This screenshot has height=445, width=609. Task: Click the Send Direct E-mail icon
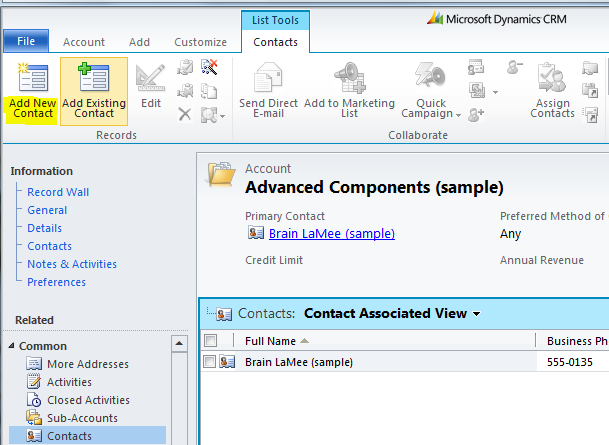click(x=267, y=79)
